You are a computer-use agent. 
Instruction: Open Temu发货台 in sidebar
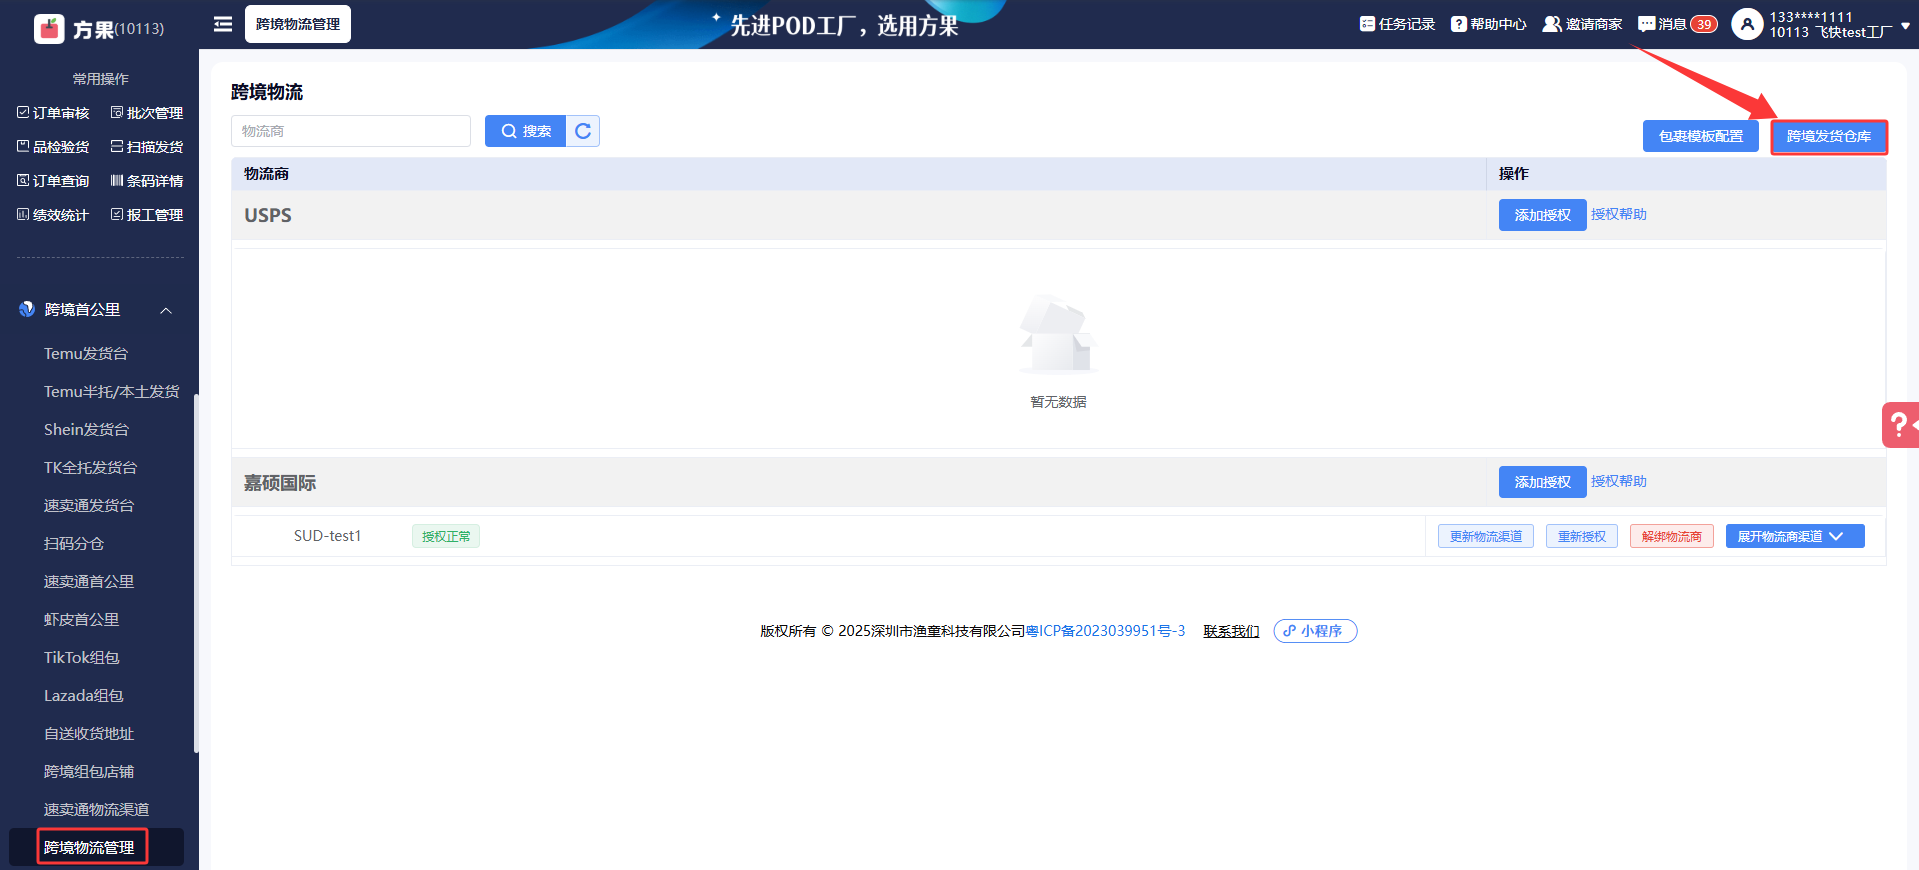(x=86, y=354)
